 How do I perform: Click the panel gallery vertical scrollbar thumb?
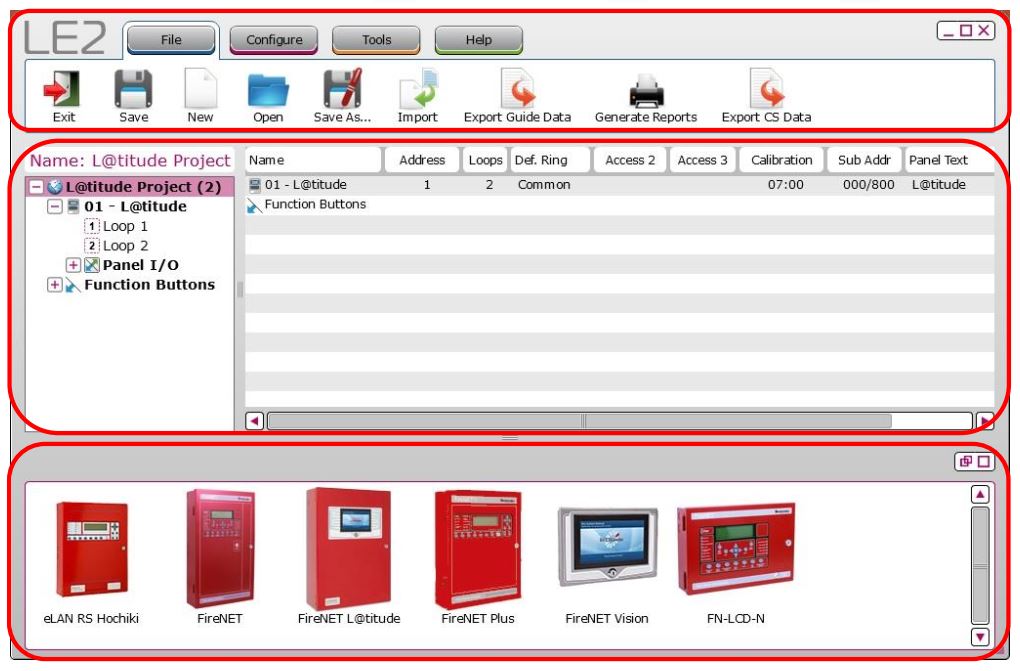(x=980, y=566)
